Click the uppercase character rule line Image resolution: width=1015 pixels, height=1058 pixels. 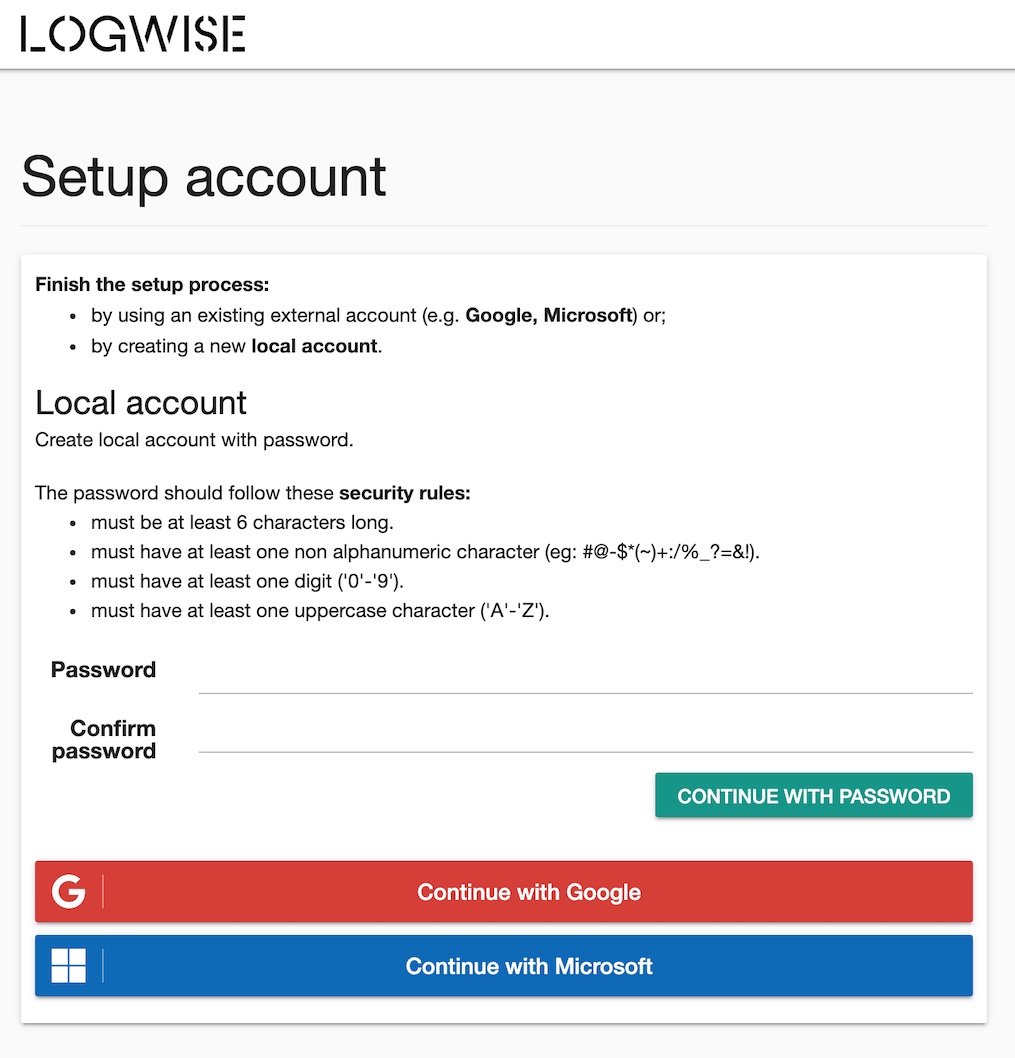(x=320, y=611)
